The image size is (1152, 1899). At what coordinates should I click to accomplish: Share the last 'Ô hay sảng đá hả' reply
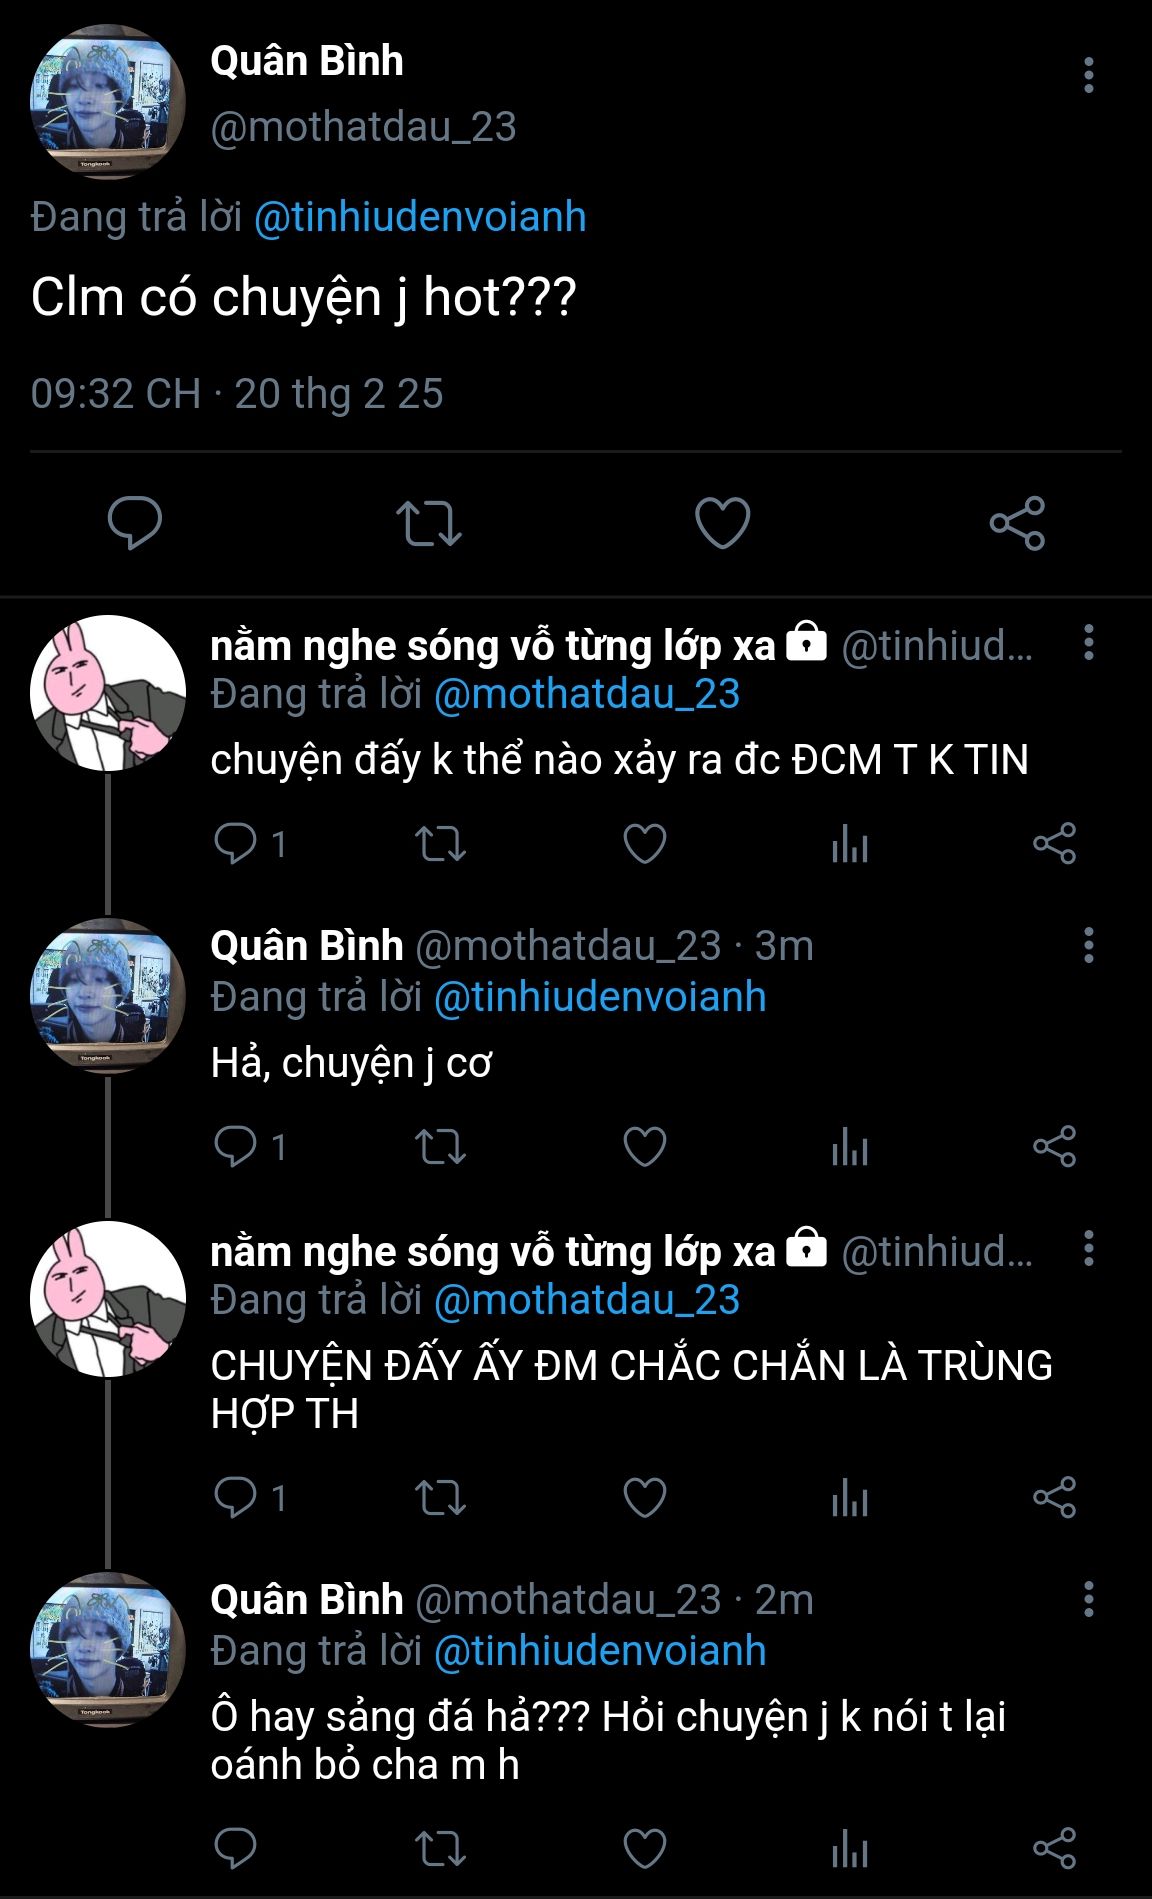click(1054, 1849)
